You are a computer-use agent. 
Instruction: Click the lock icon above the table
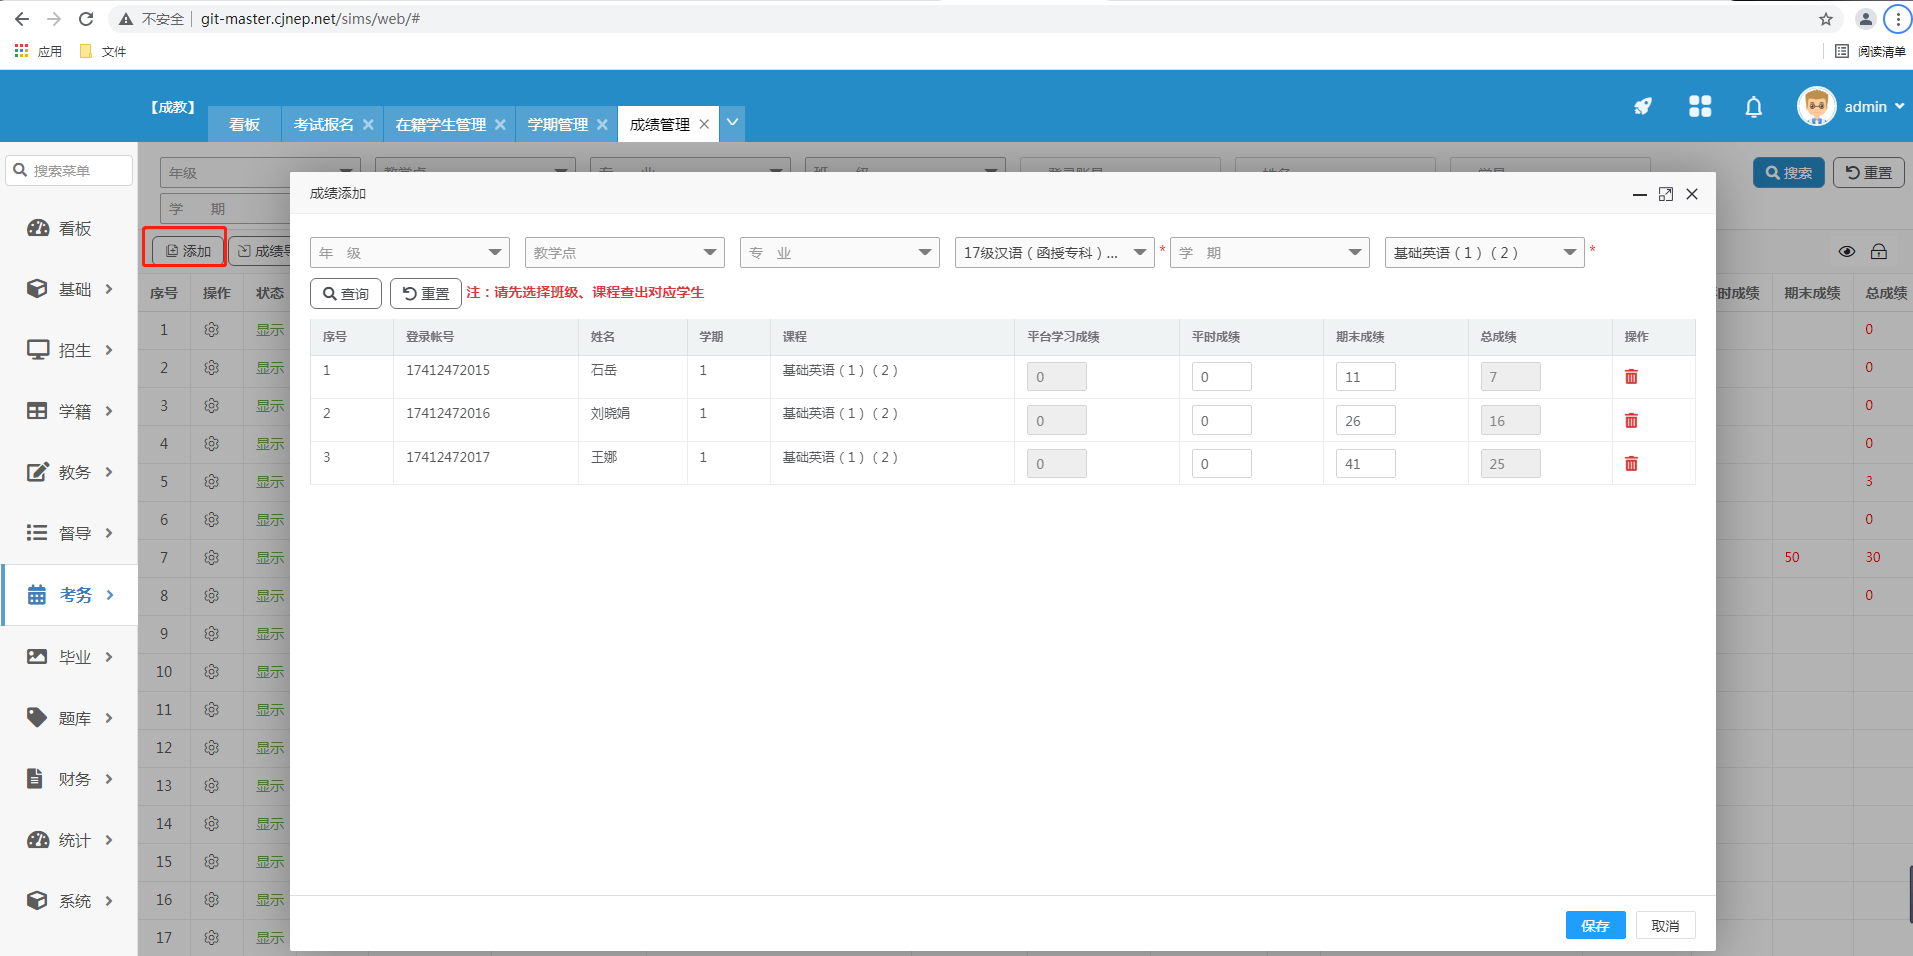[1879, 252]
